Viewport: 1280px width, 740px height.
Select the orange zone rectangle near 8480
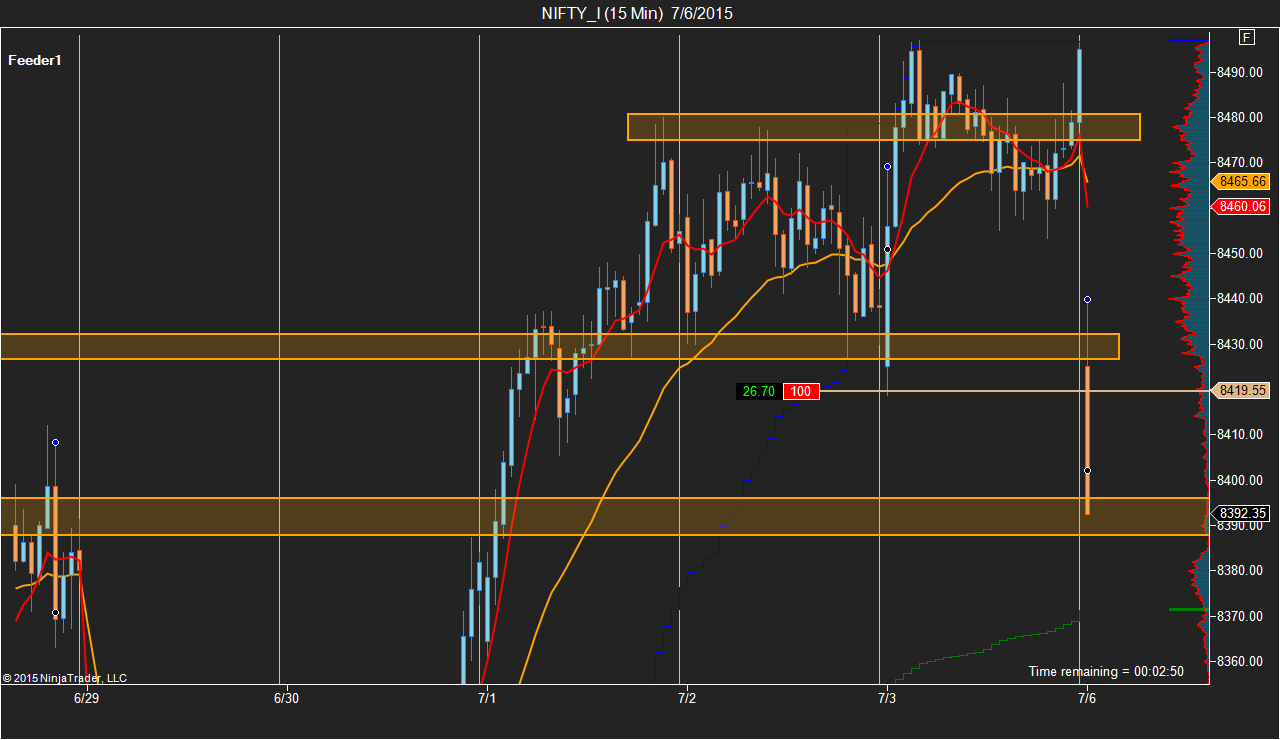coord(884,127)
